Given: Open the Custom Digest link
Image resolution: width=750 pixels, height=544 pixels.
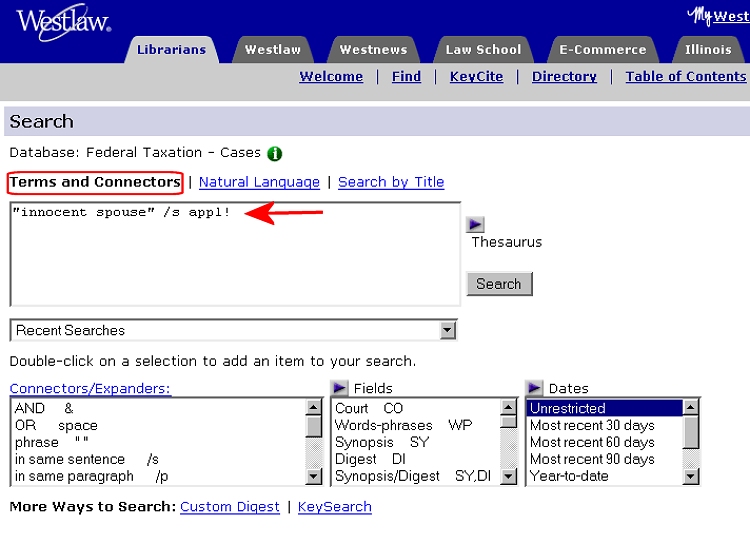Looking at the screenshot, I should point(230,507).
